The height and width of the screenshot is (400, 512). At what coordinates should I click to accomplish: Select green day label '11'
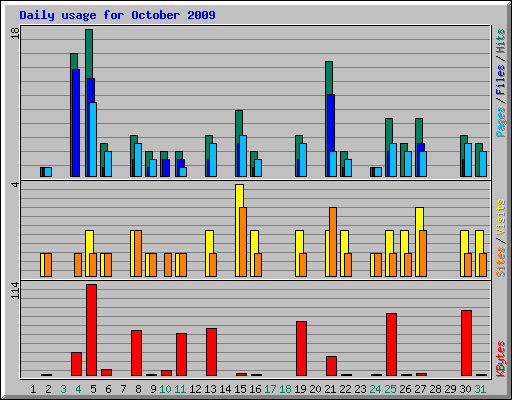(x=180, y=389)
